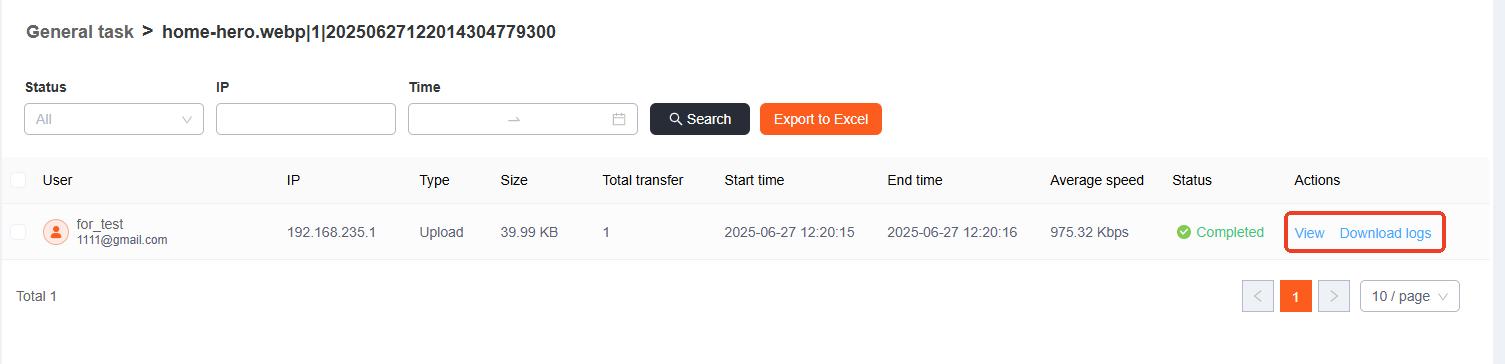Screen dimensions: 1505x364
Task: Click the Search button
Action: [700, 119]
